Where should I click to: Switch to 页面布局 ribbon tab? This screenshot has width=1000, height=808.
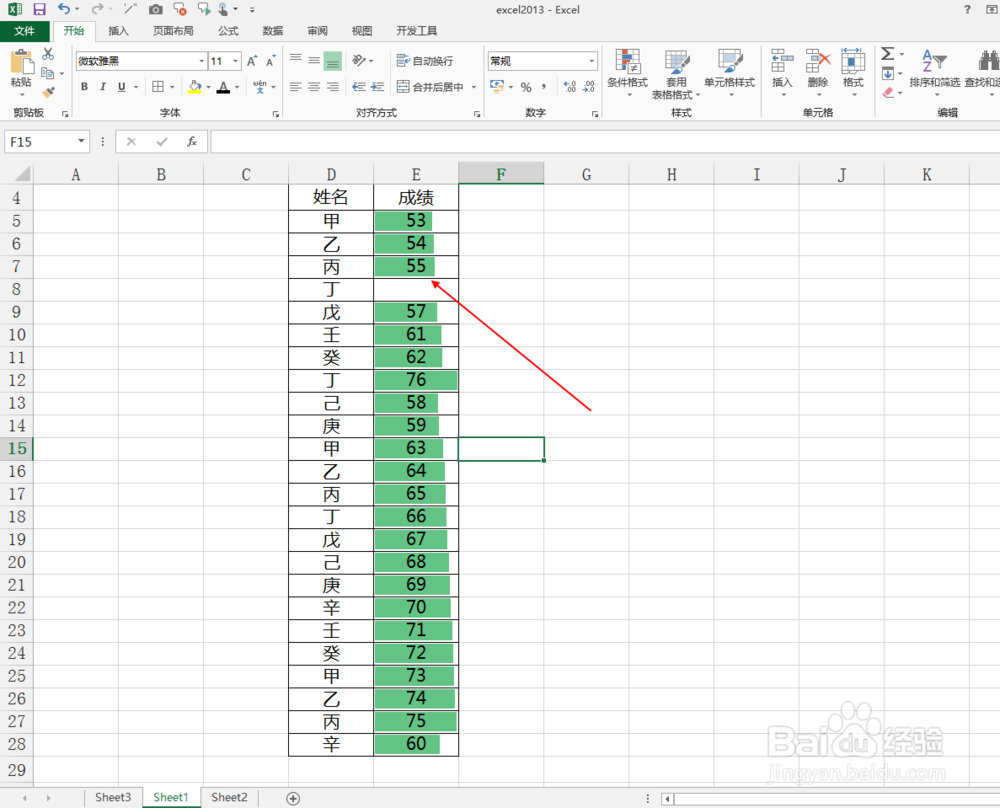coord(173,31)
